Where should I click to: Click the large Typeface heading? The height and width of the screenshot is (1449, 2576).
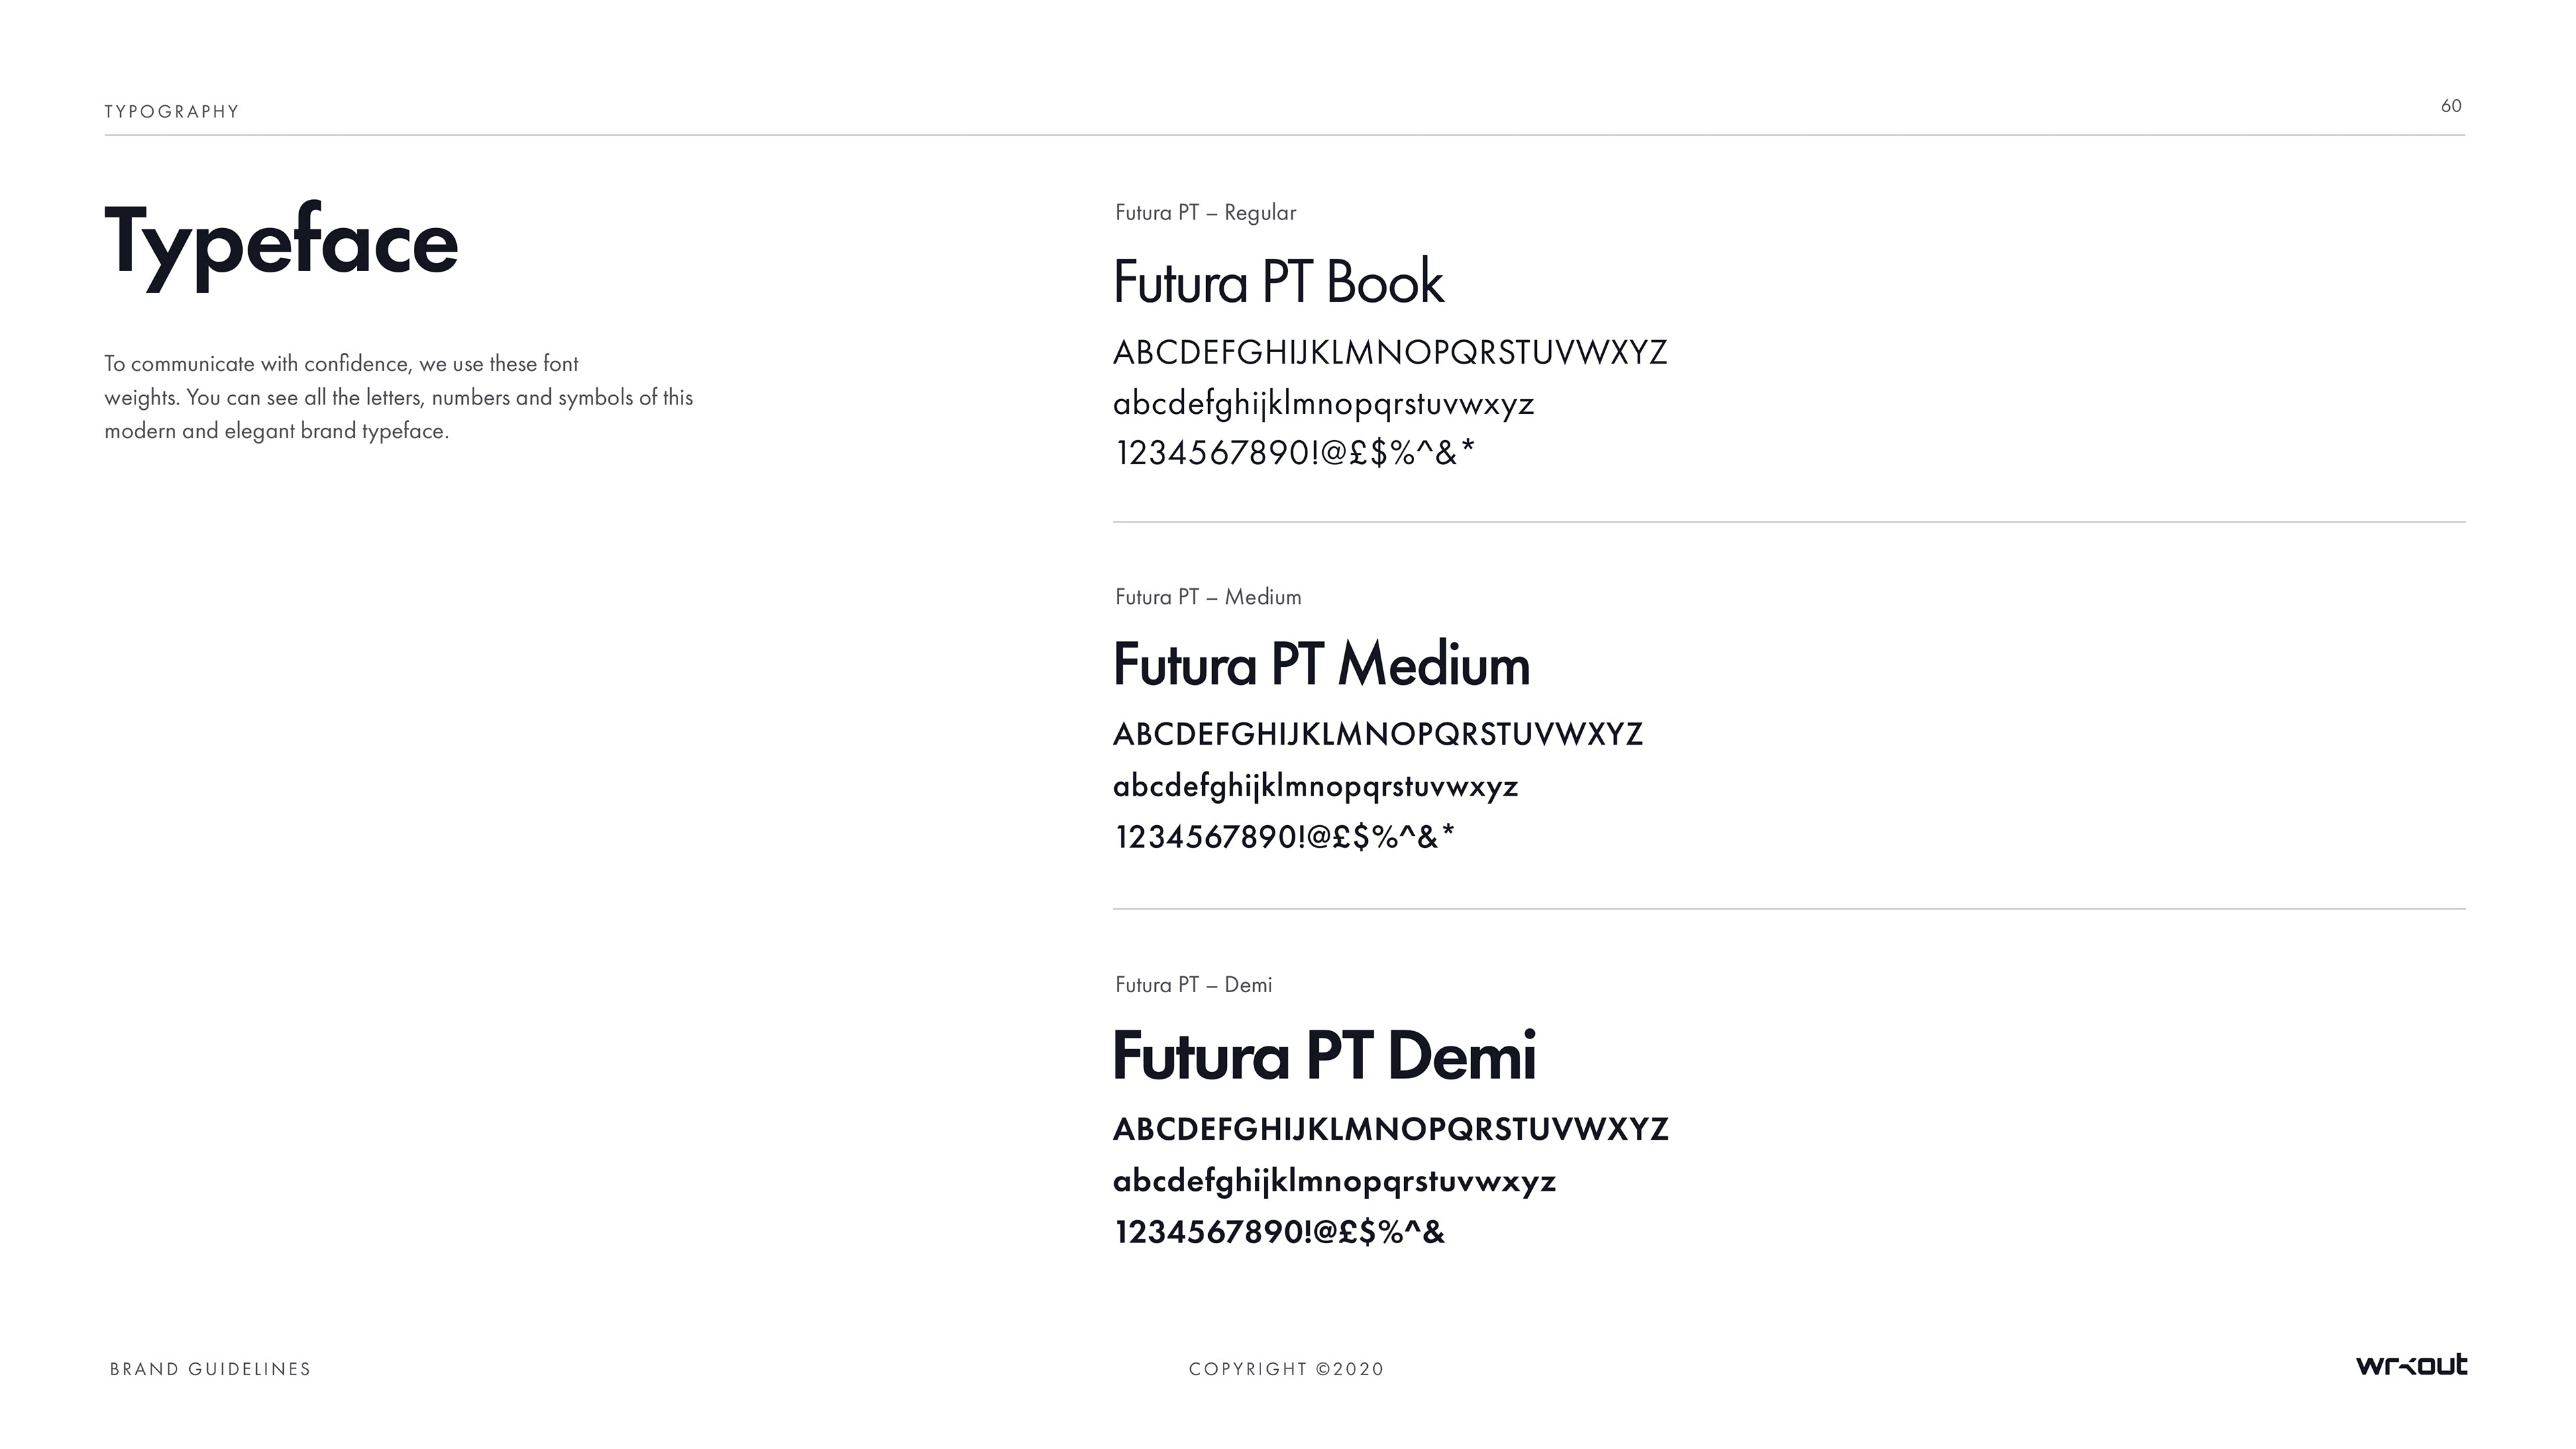tap(281, 244)
